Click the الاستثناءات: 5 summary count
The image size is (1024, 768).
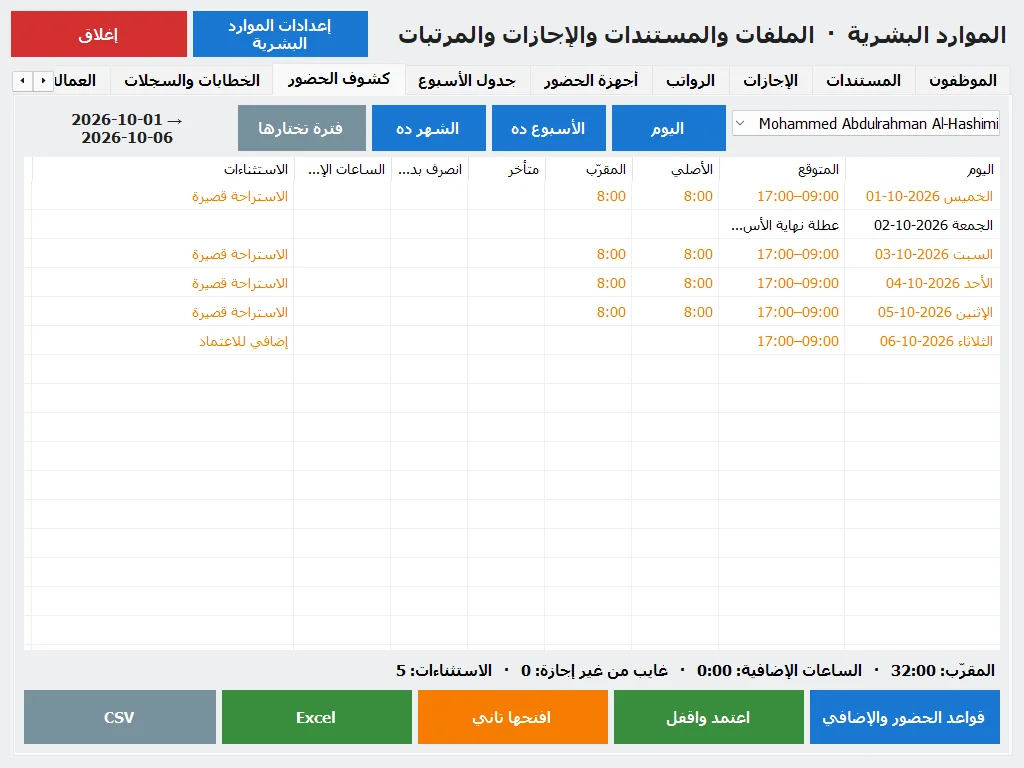pyautogui.click(x=444, y=670)
